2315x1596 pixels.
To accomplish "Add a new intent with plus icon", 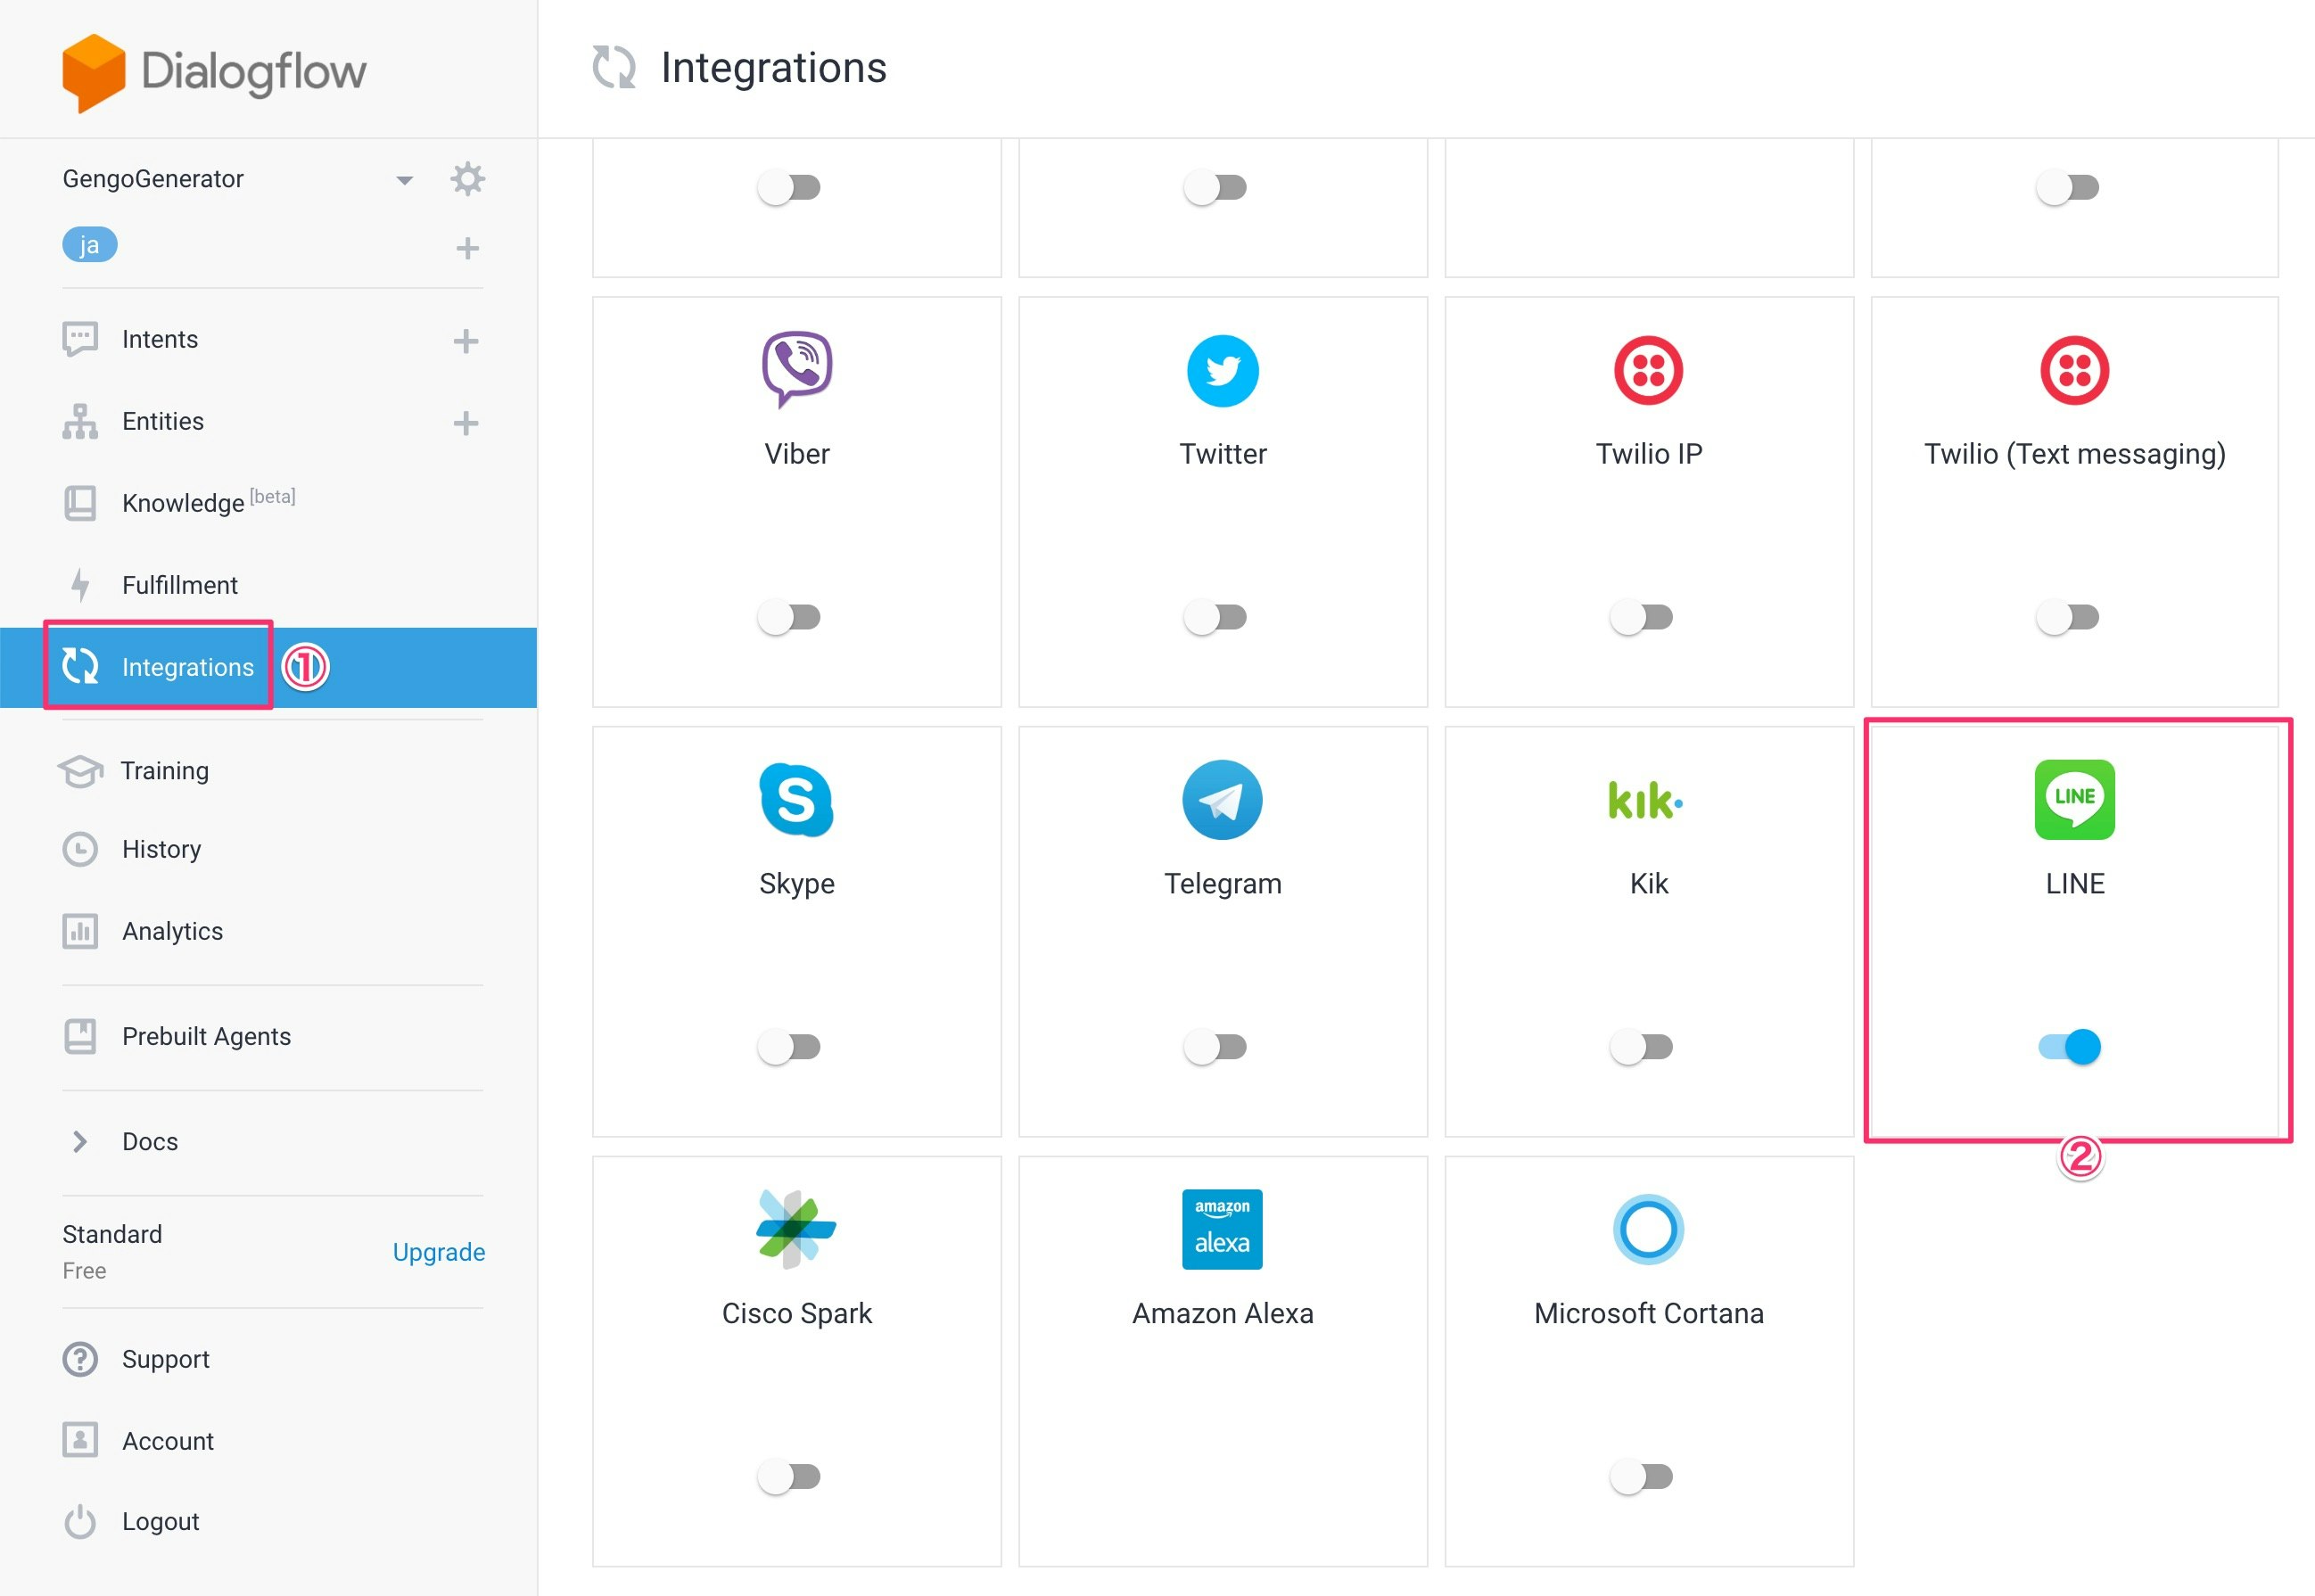I will (465, 341).
